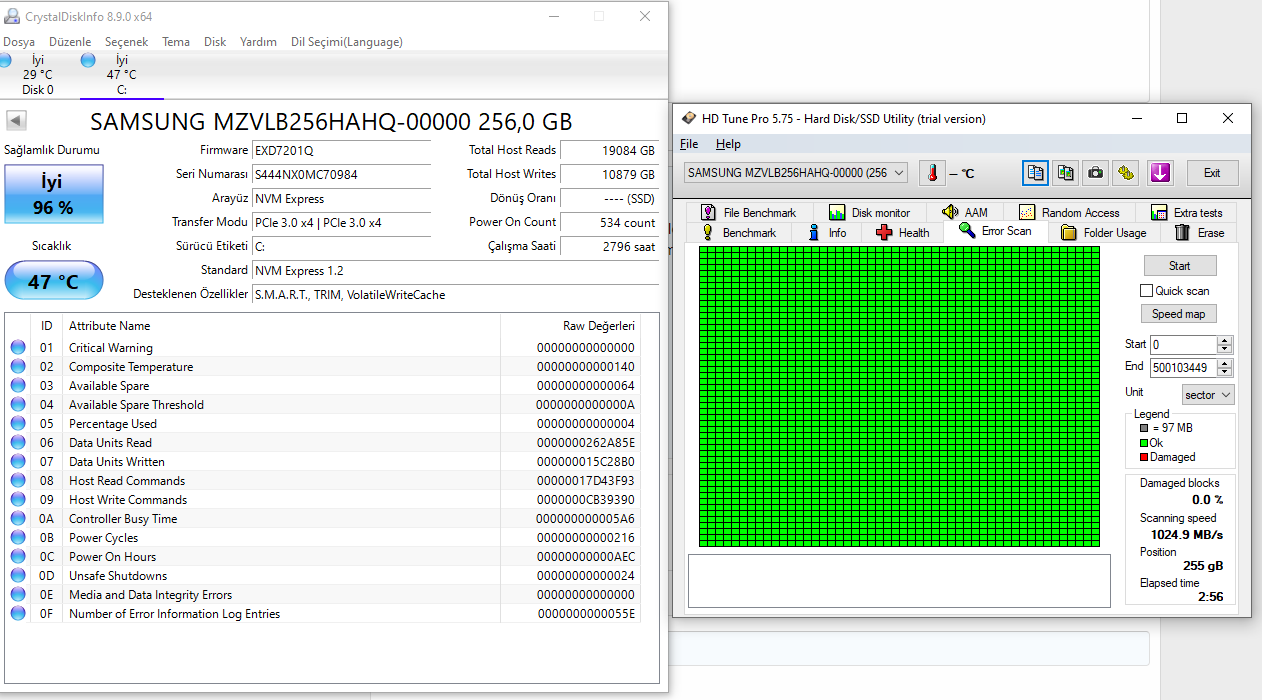Screen dimensions: 1262x700
Task: Click the left arrow disk navigation button
Action: 16,121
